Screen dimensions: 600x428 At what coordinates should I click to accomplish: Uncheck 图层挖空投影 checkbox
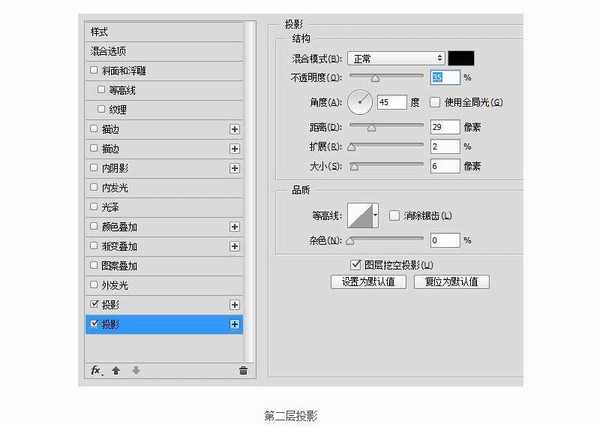tap(356, 264)
